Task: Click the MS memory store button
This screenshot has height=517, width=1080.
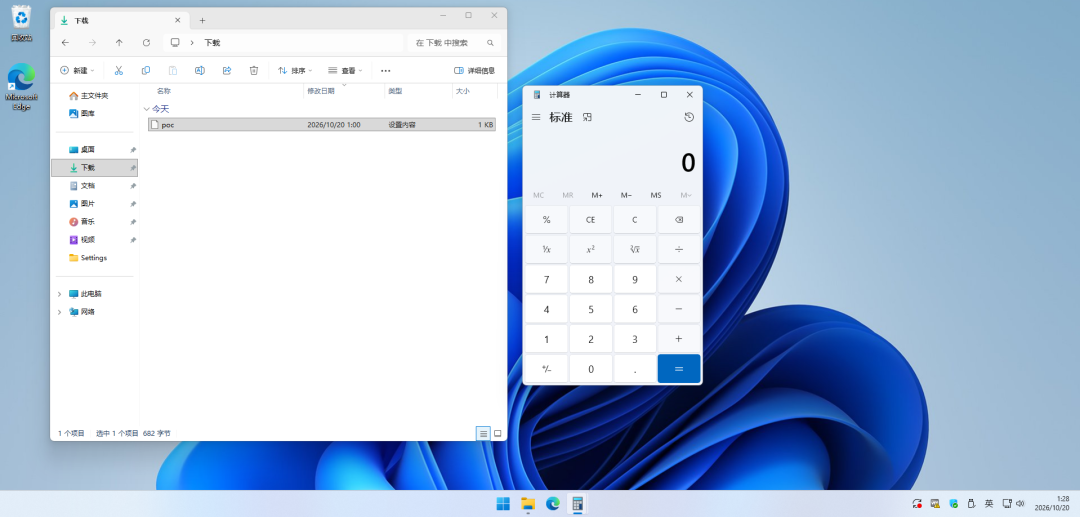Action: [x=656, y=196]
